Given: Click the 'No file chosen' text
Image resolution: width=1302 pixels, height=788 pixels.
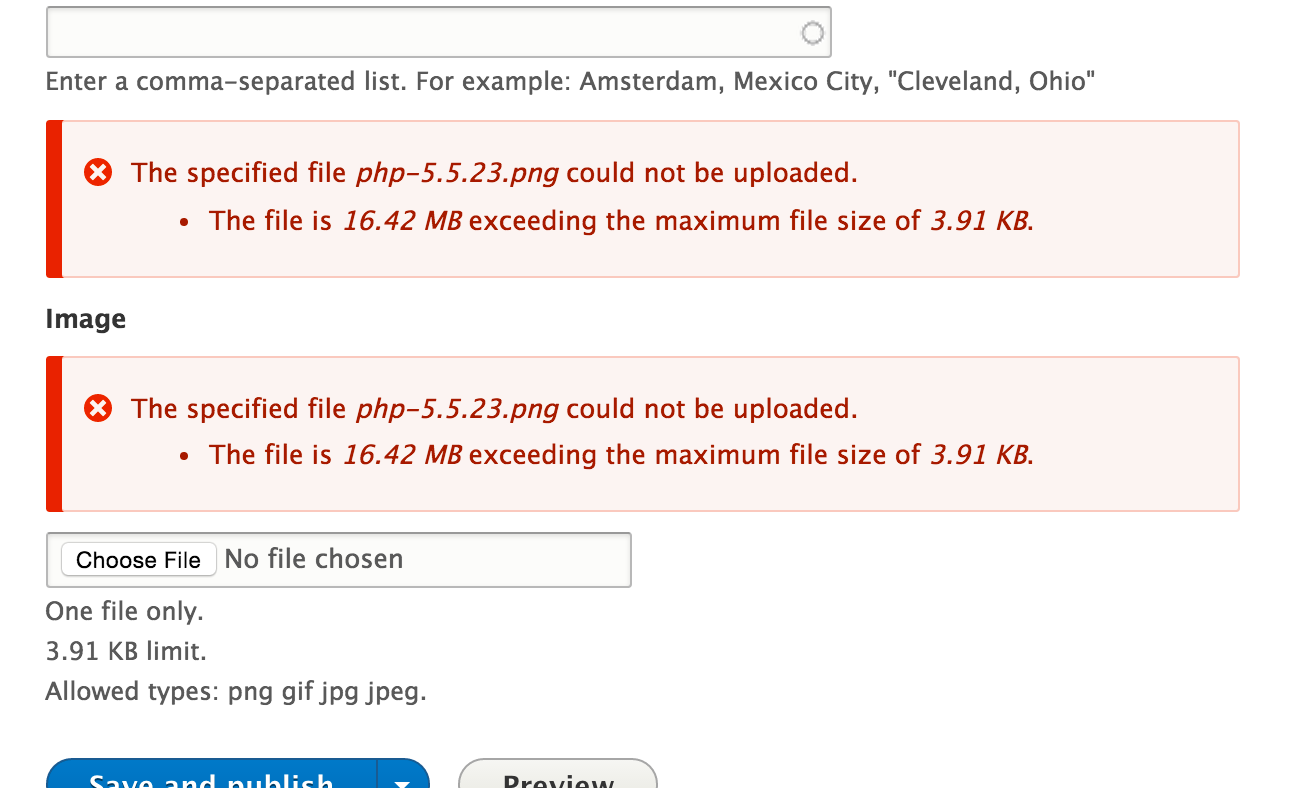Looking at the screenshot, I should click(x=314, y=559).
